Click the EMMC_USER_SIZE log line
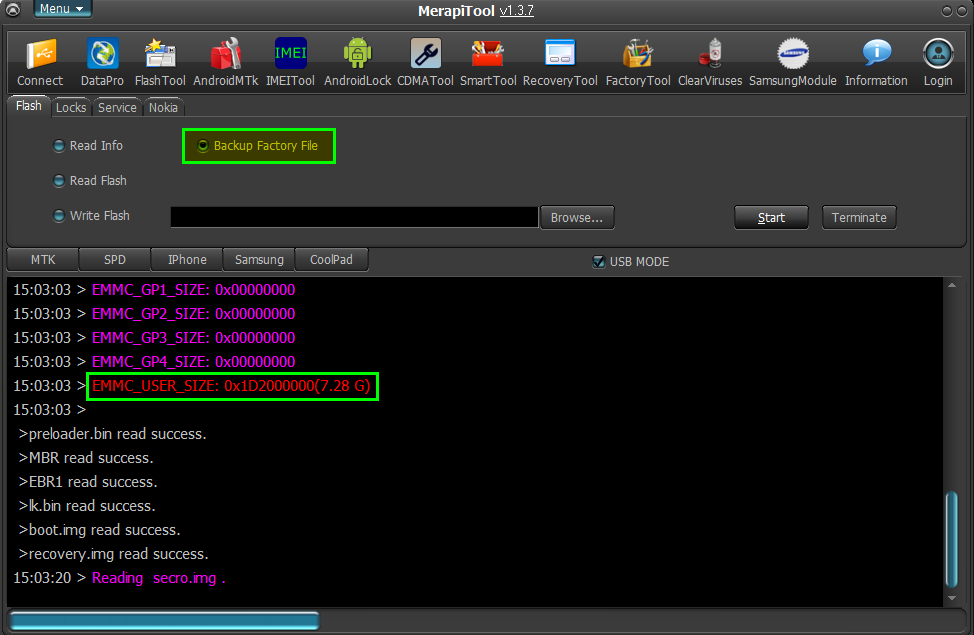The width and height of the screenshot is (974, 635). pos(231,386)
